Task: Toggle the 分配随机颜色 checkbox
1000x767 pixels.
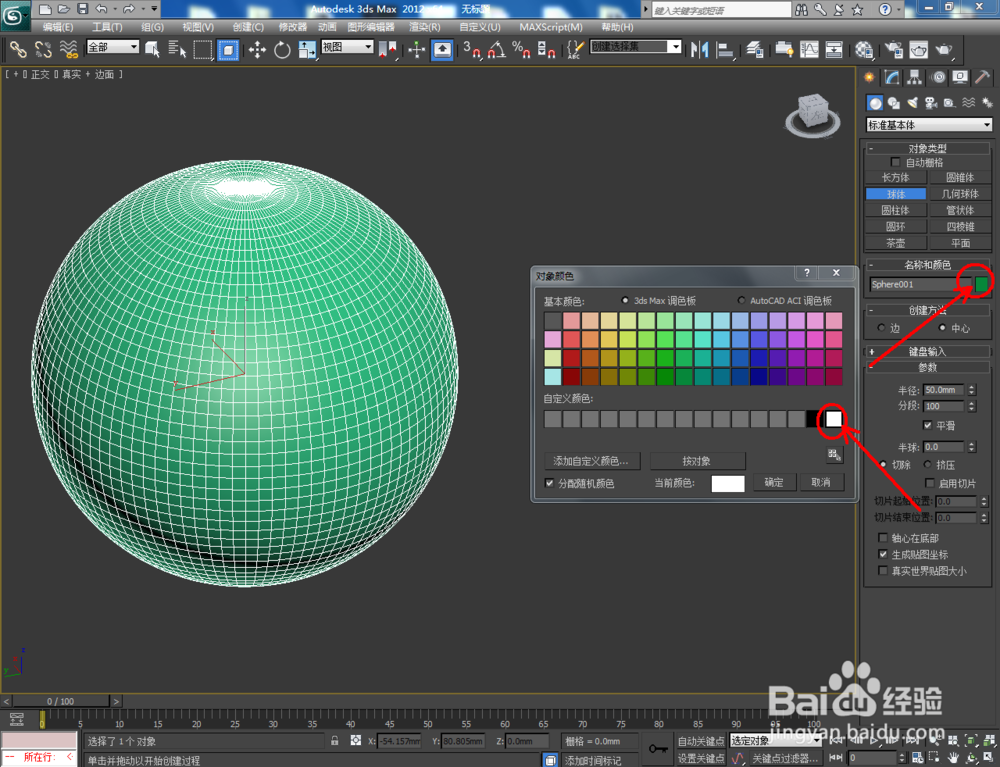Action: 549,482
